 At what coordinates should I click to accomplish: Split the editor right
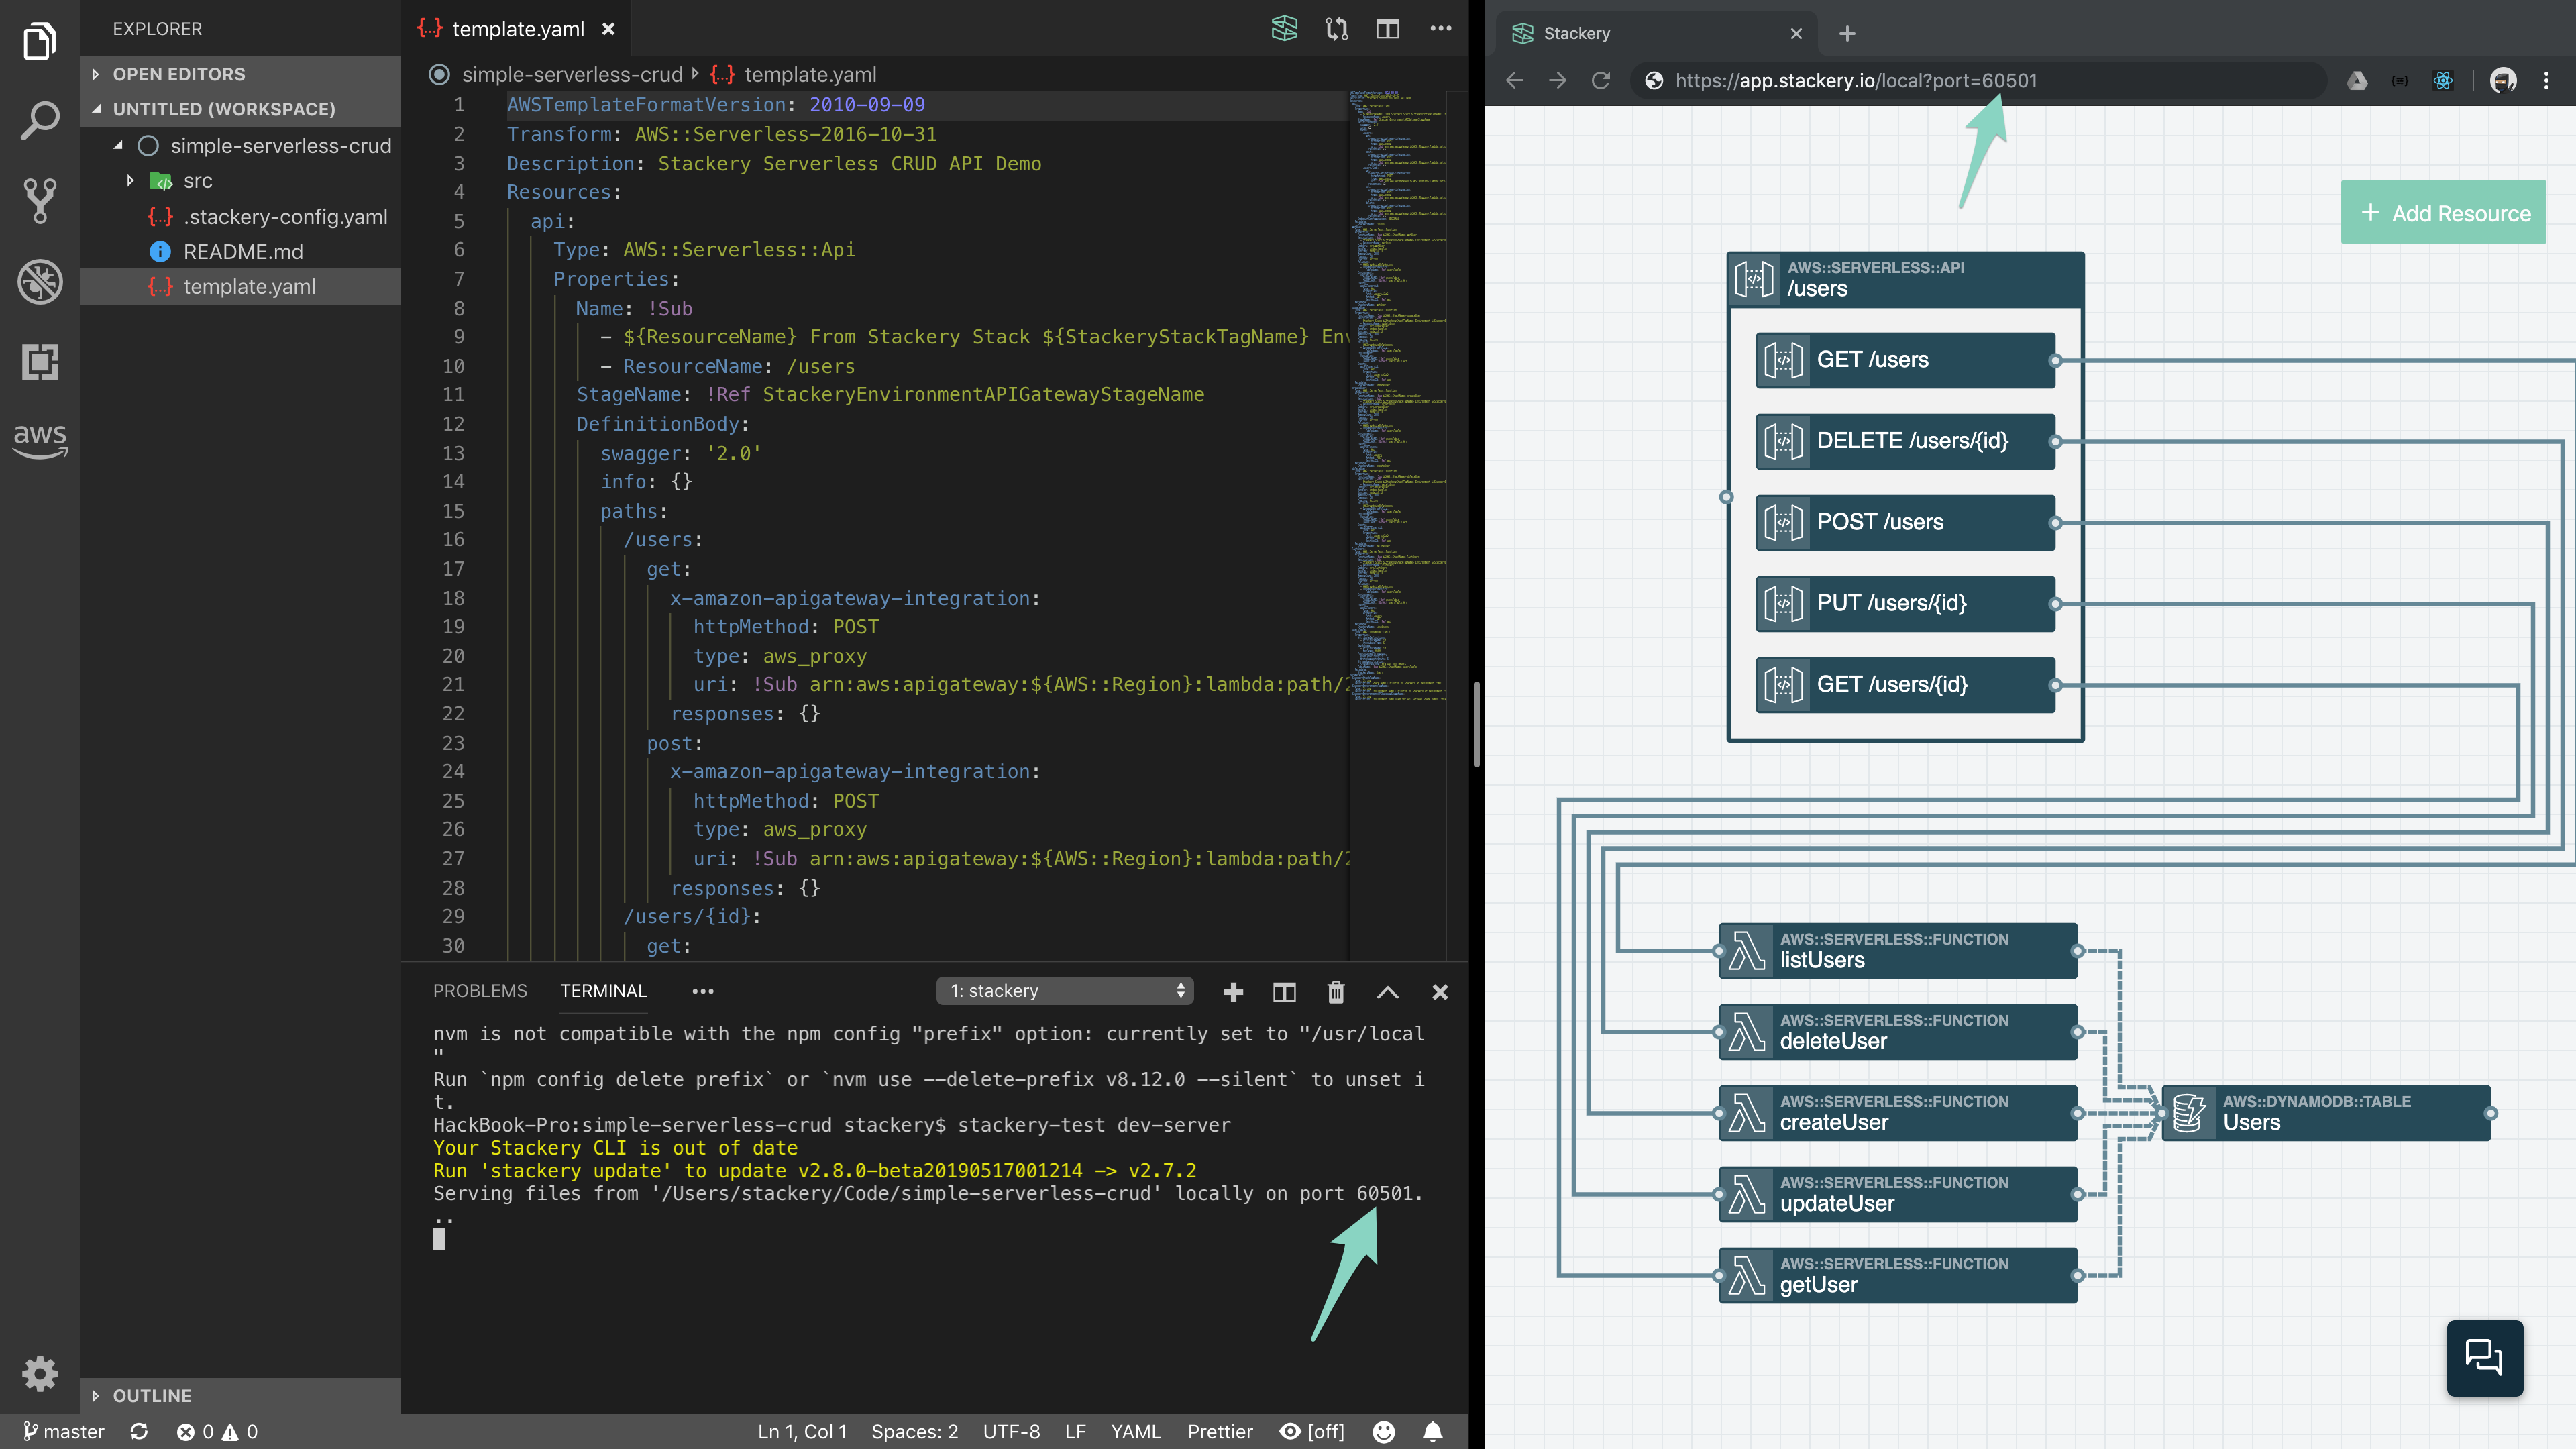click(x=1388, y=29)
